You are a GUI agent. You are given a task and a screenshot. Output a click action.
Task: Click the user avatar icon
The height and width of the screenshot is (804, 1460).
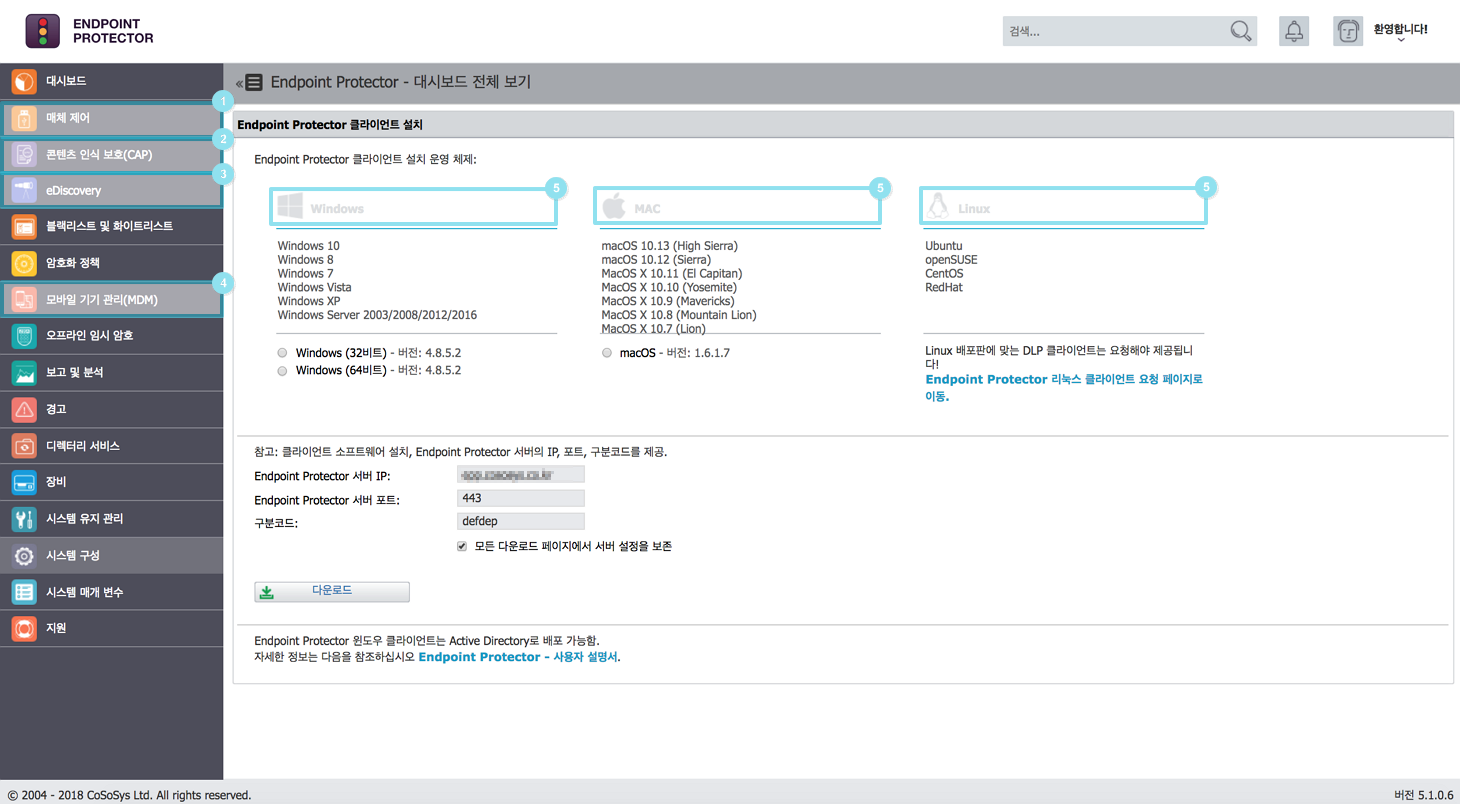click(x=1348, y=31)
